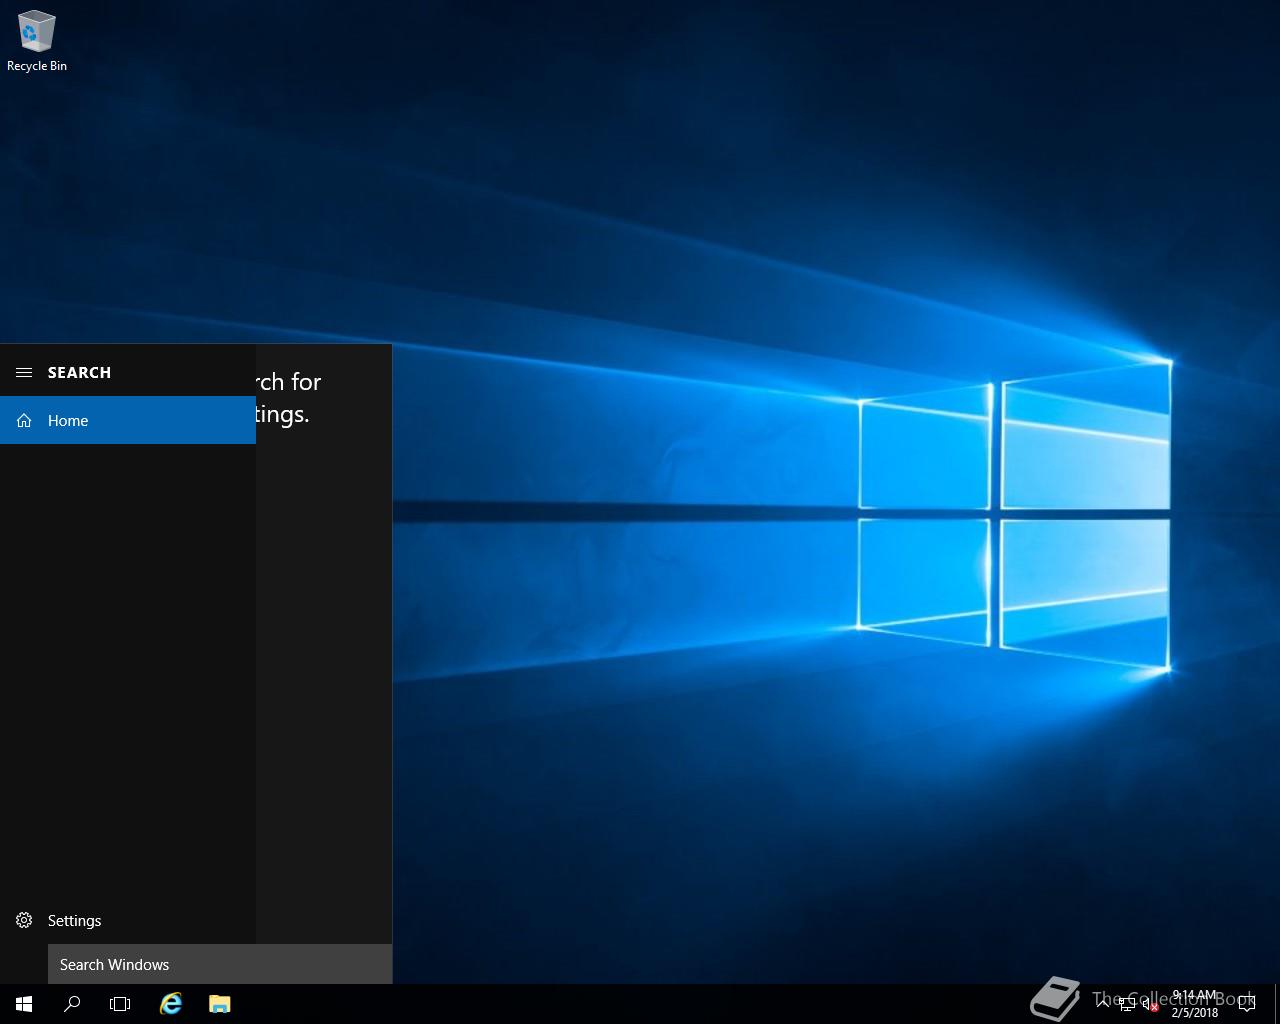The height and width of the screenshot is (1024, 1280).
Task: Open Settings via the gear icon
Action: click(x=24, y=920)
